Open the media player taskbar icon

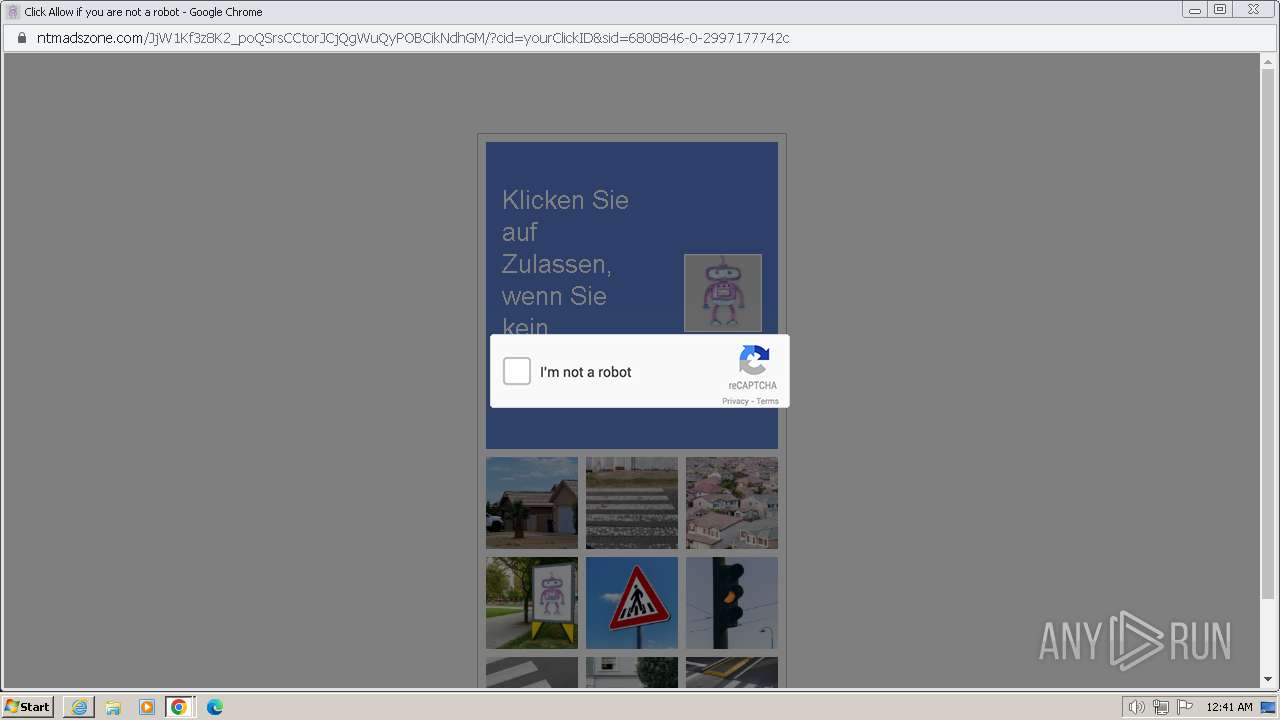147,707
